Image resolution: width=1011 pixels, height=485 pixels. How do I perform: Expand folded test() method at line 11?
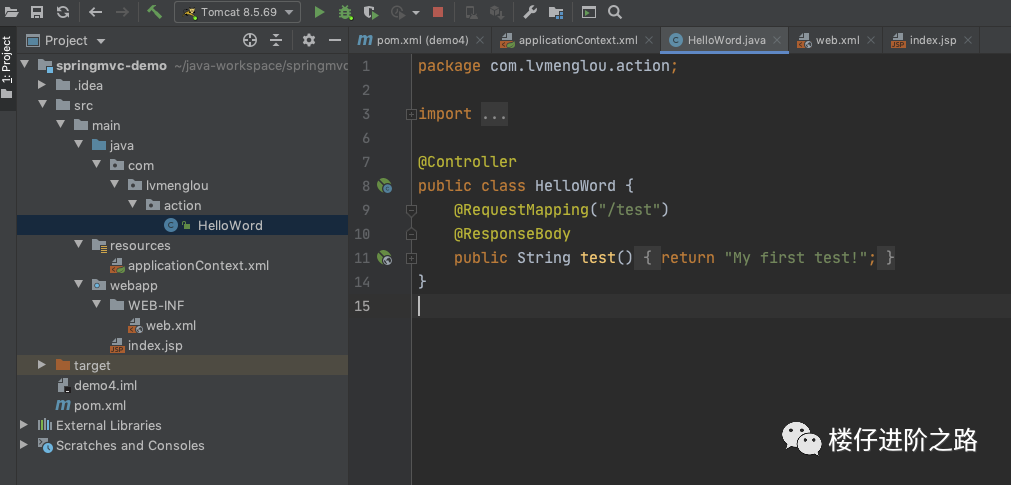point(411,258)
